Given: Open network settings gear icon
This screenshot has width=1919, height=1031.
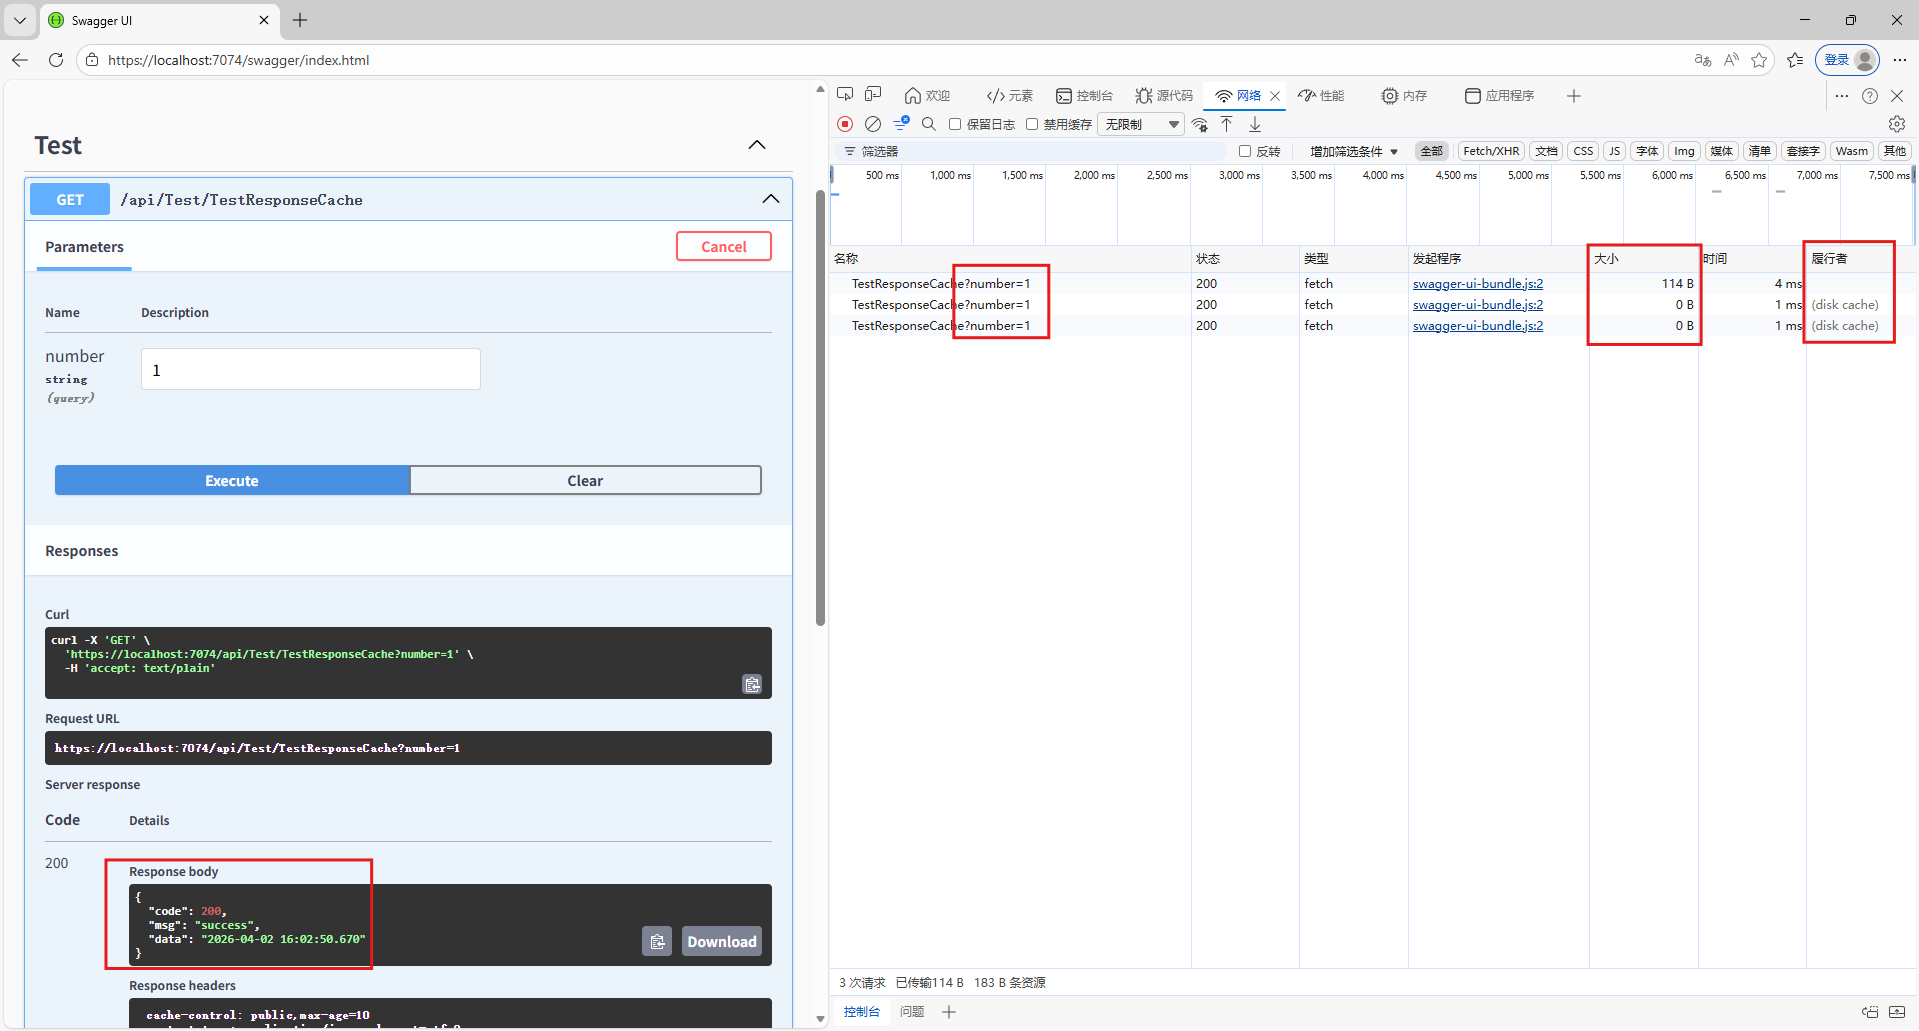Looking at the screenshot, I should pos(1897,124).
